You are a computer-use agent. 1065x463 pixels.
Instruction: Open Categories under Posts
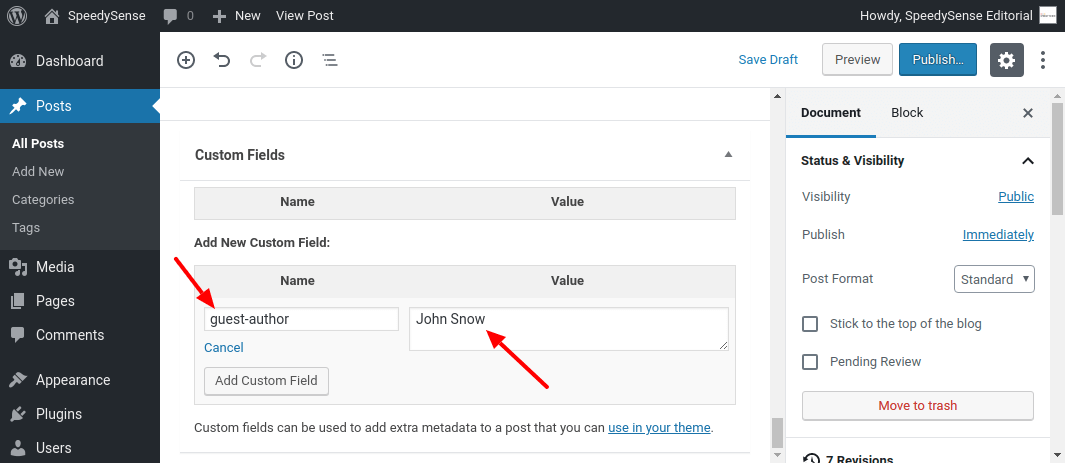[43, 200]
